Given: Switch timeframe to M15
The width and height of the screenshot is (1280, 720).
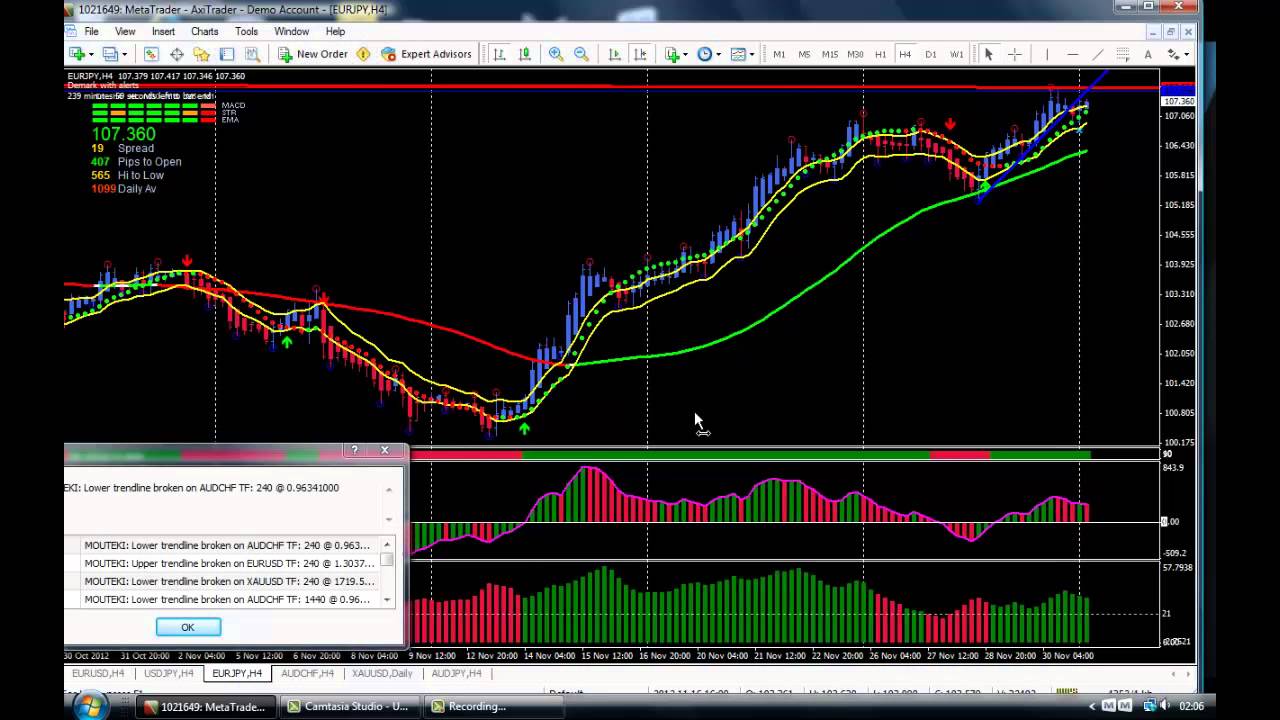Looking at the screenshot, I should (830, 54).
